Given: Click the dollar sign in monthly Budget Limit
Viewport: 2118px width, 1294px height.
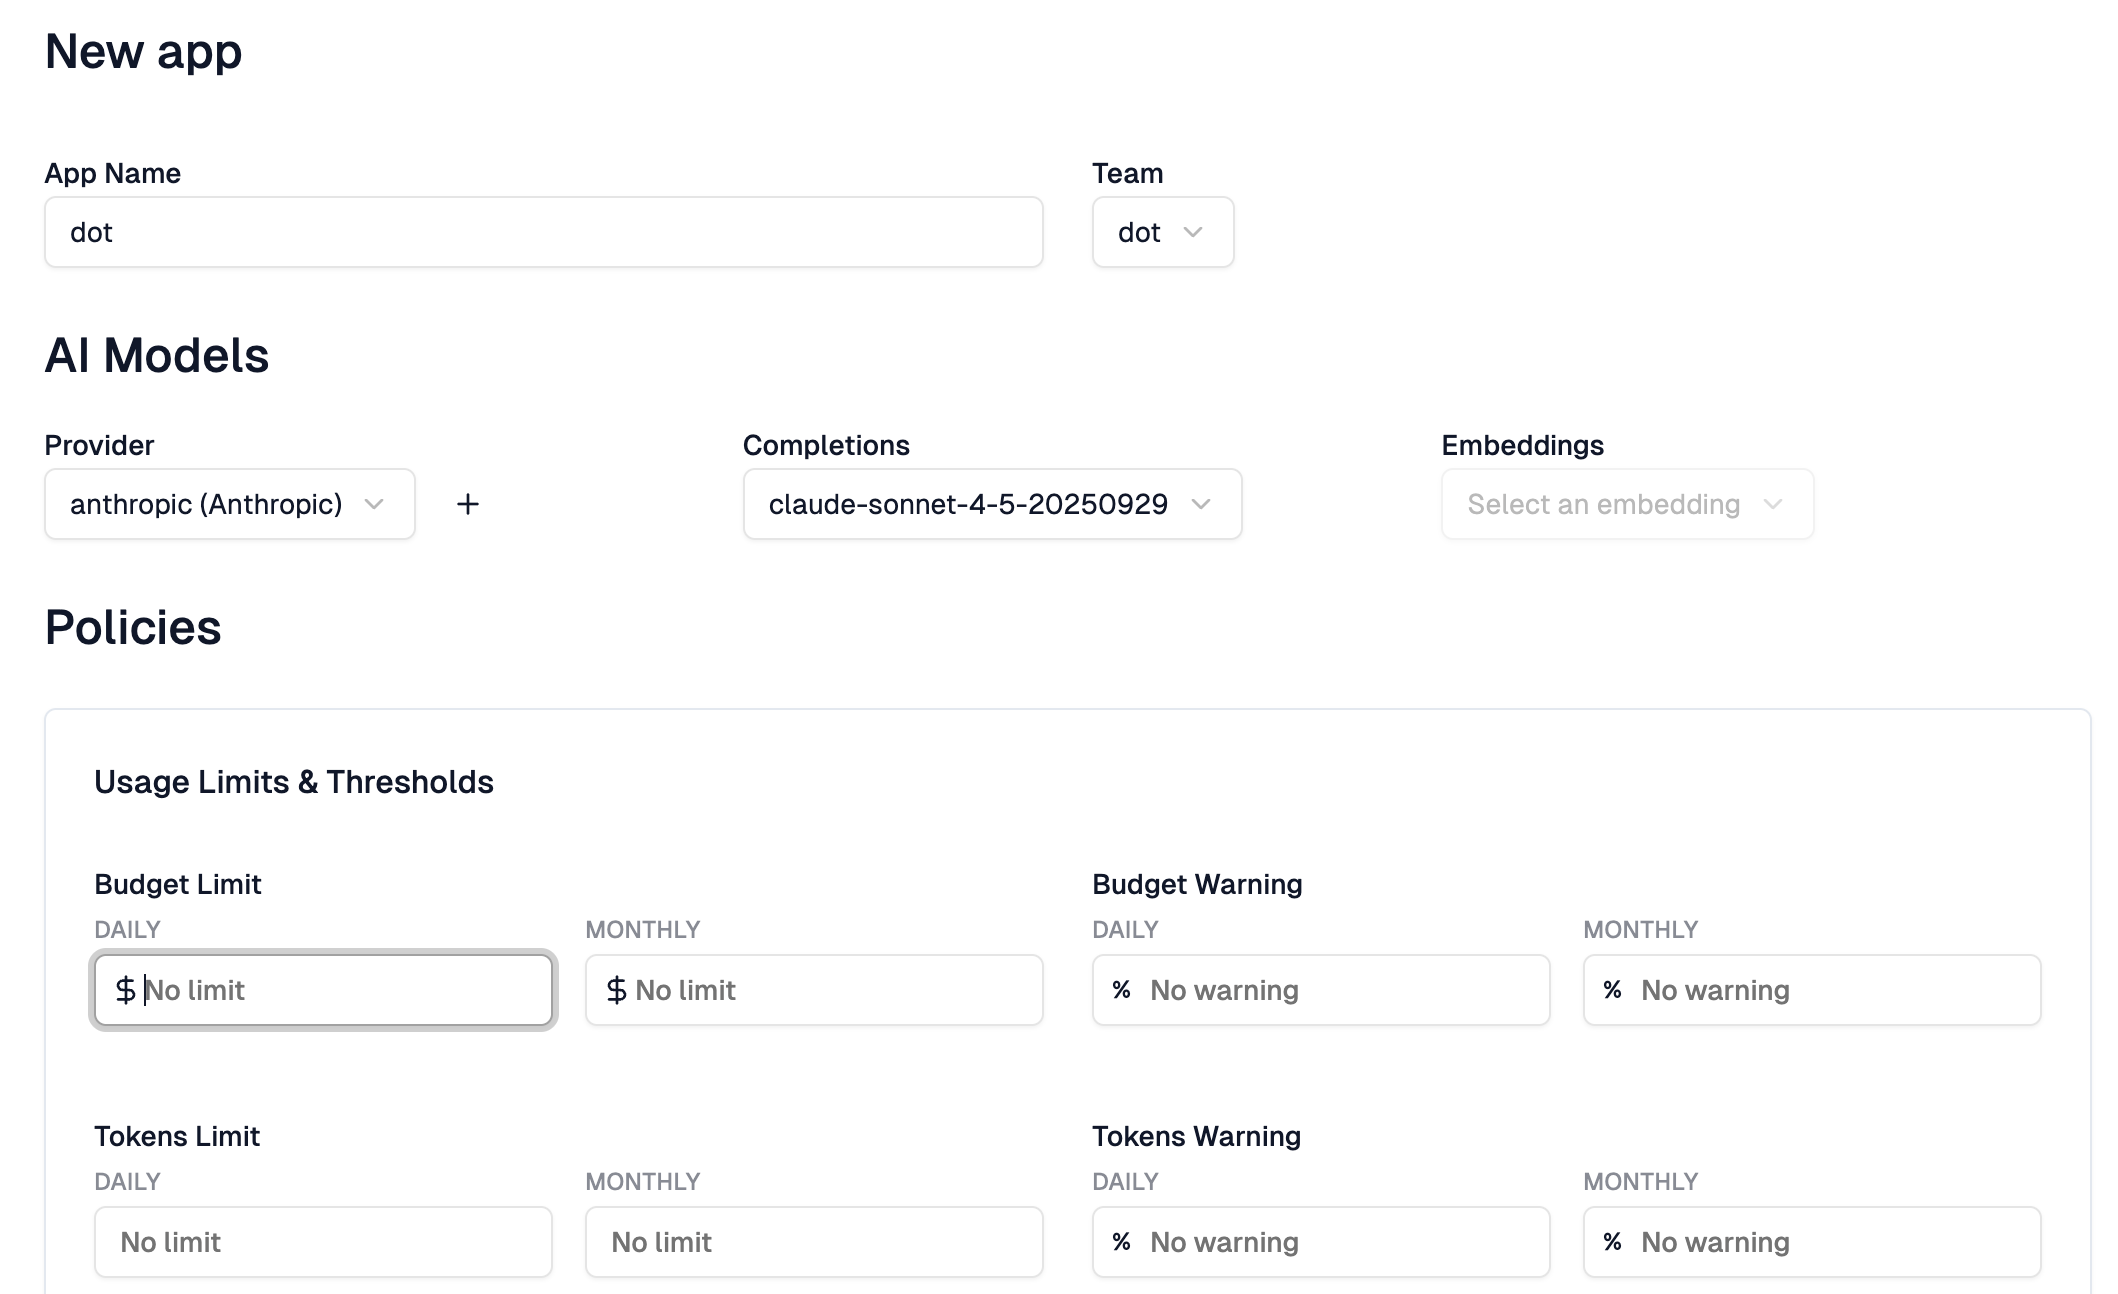Looking at the screenshot, I should click(x=616, y=990).
